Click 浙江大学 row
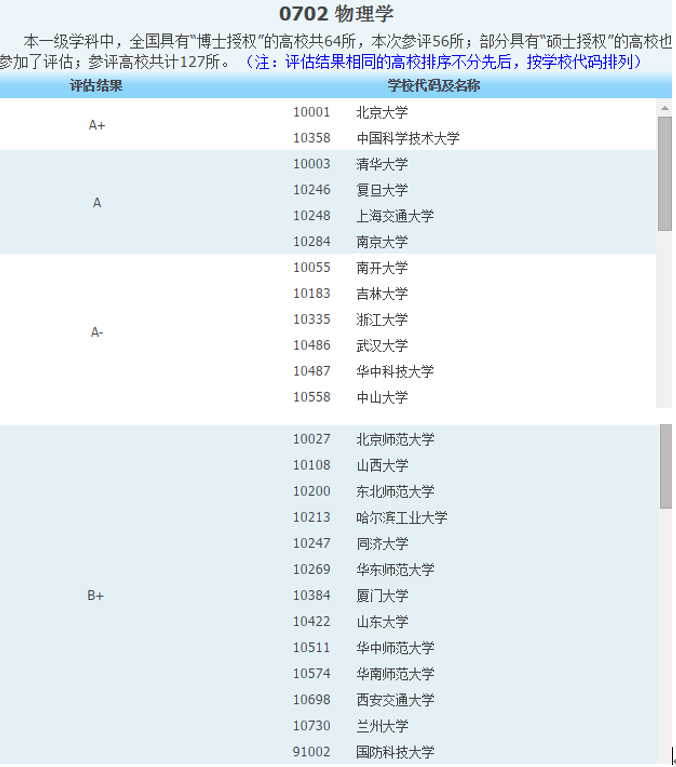676x767 pixels. 382,320
